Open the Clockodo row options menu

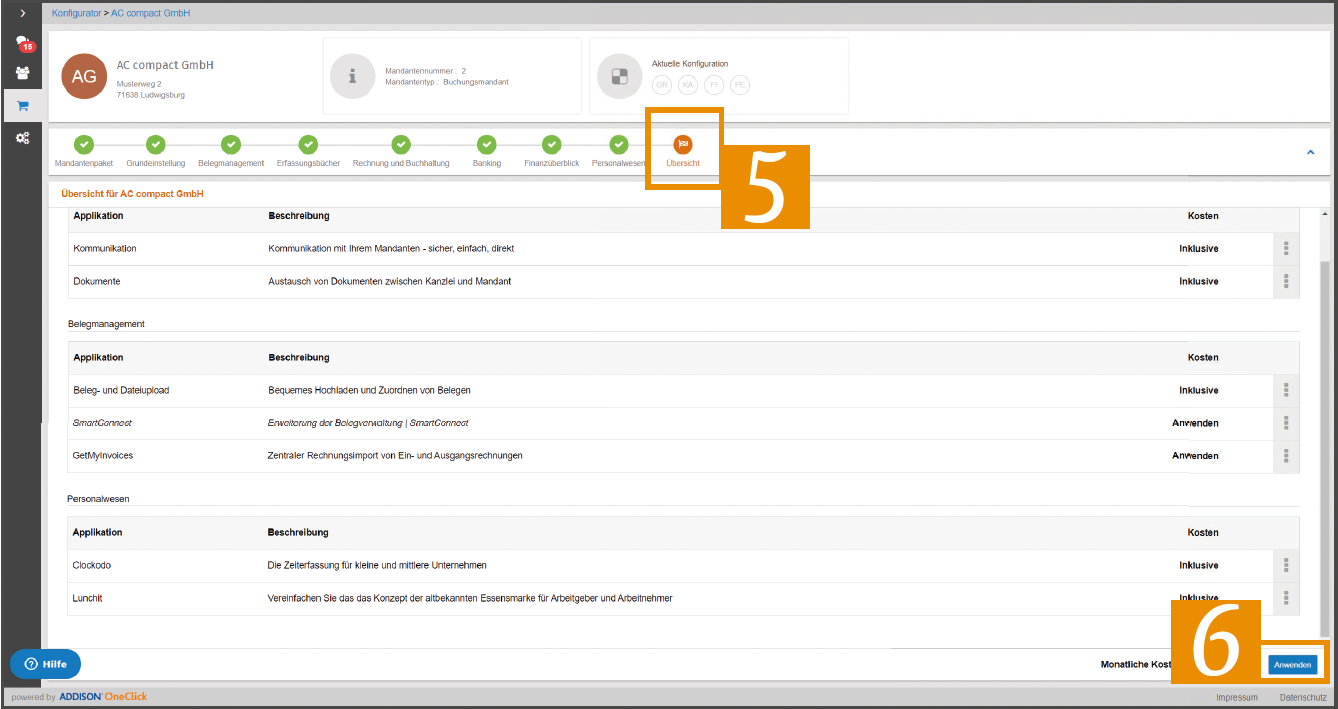tap(1286, 565)
